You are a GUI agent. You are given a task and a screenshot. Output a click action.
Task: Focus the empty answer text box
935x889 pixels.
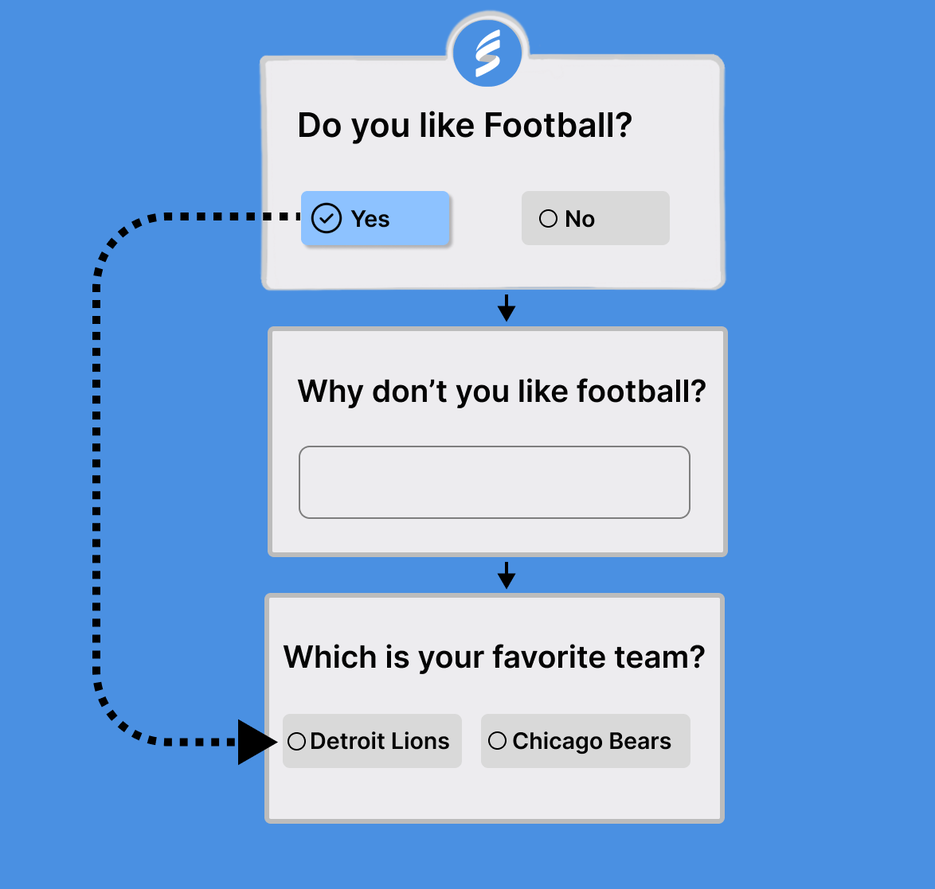(x=494, y=482)
